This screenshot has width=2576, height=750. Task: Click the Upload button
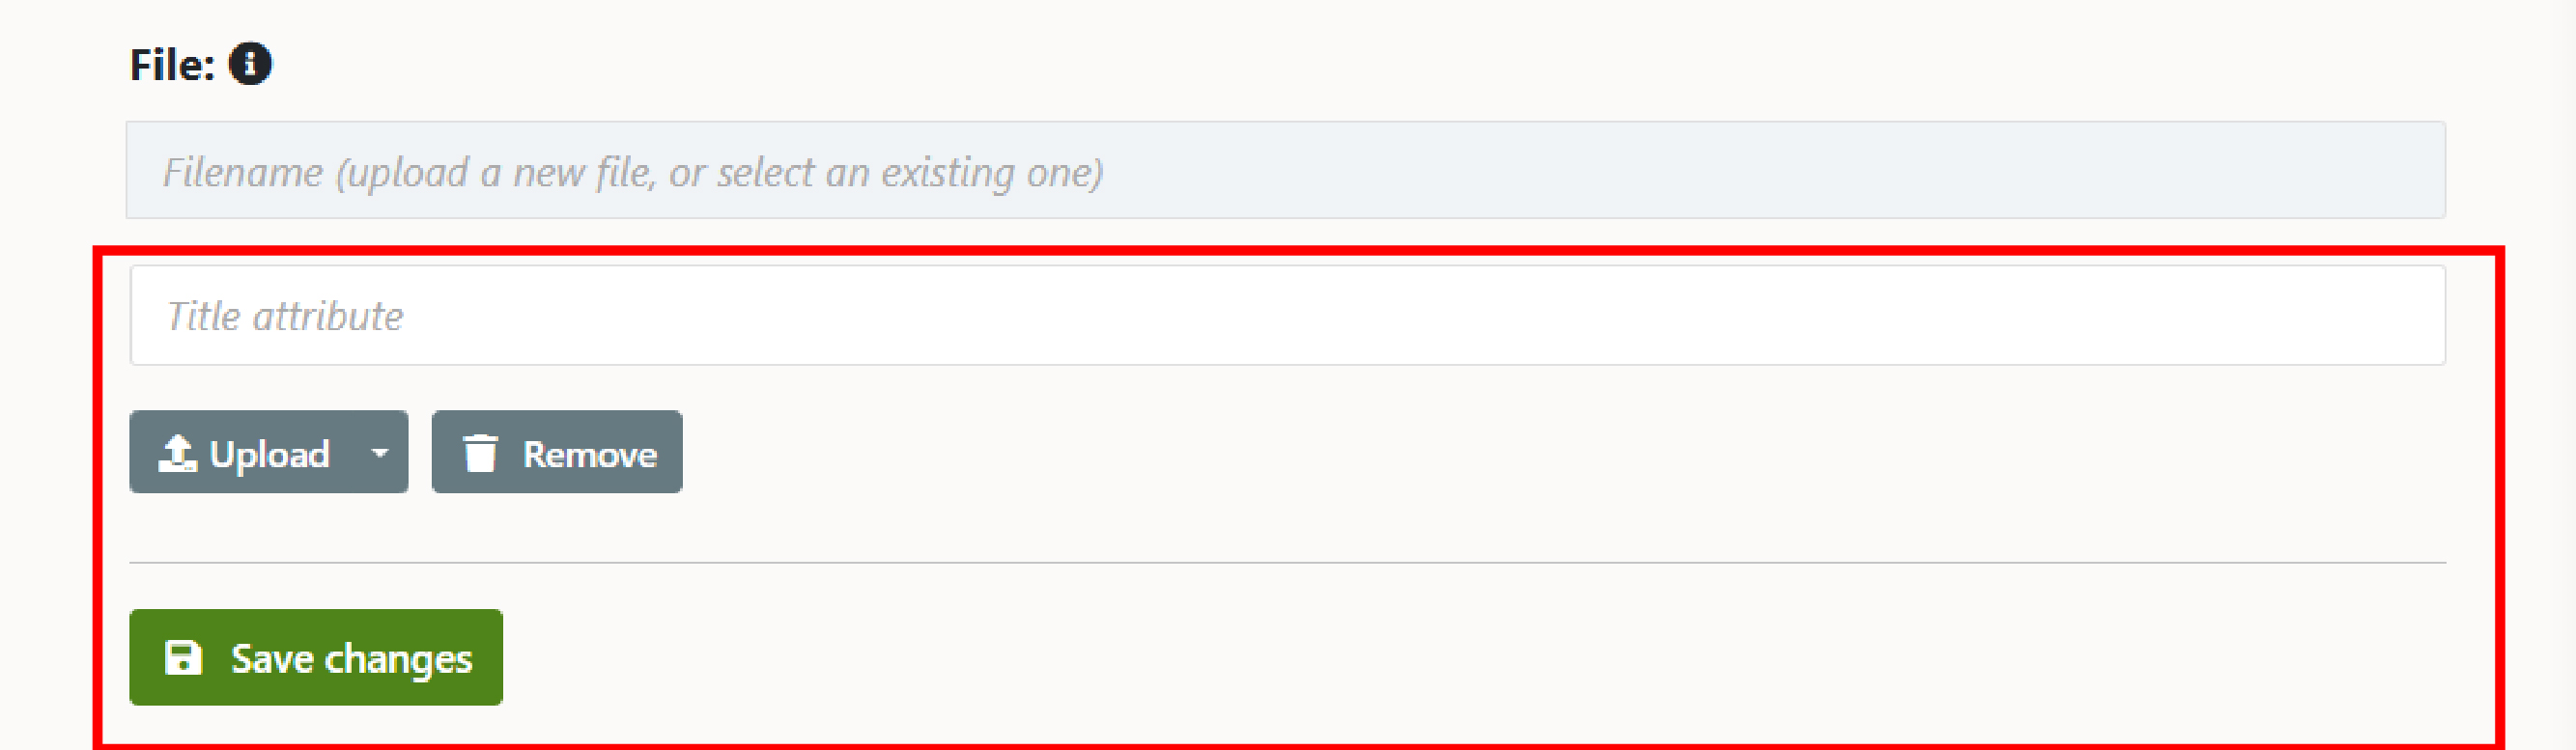point(243,452)
